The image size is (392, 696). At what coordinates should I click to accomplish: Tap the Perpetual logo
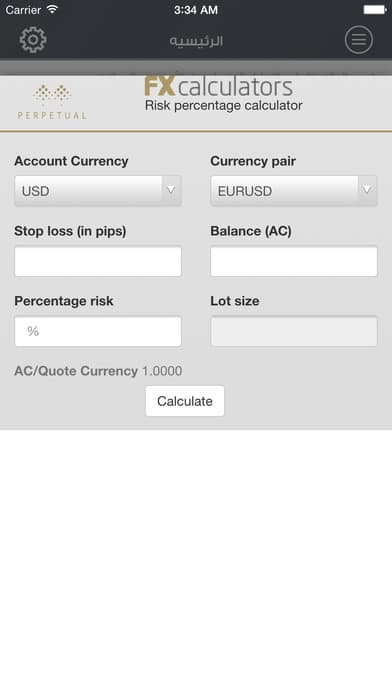[x=52, y=102]
